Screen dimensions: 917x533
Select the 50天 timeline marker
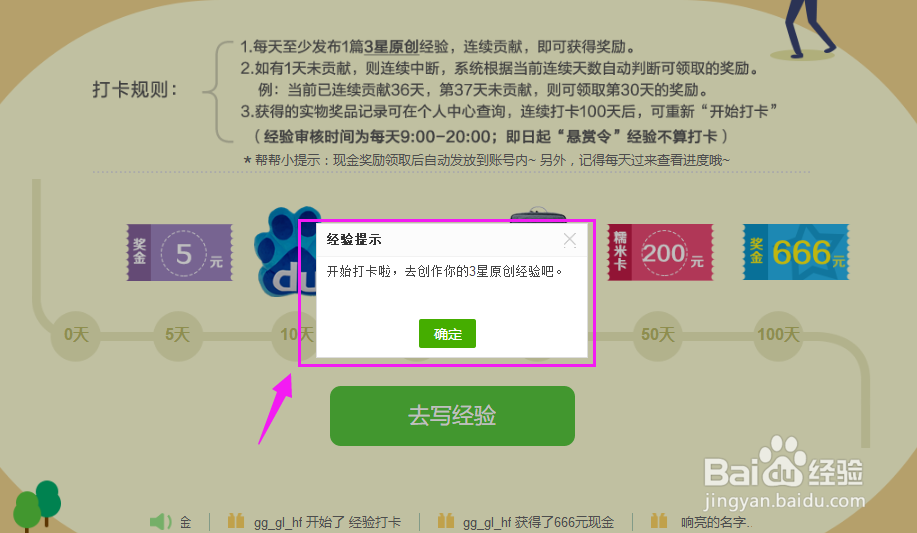tap(658, 335)
